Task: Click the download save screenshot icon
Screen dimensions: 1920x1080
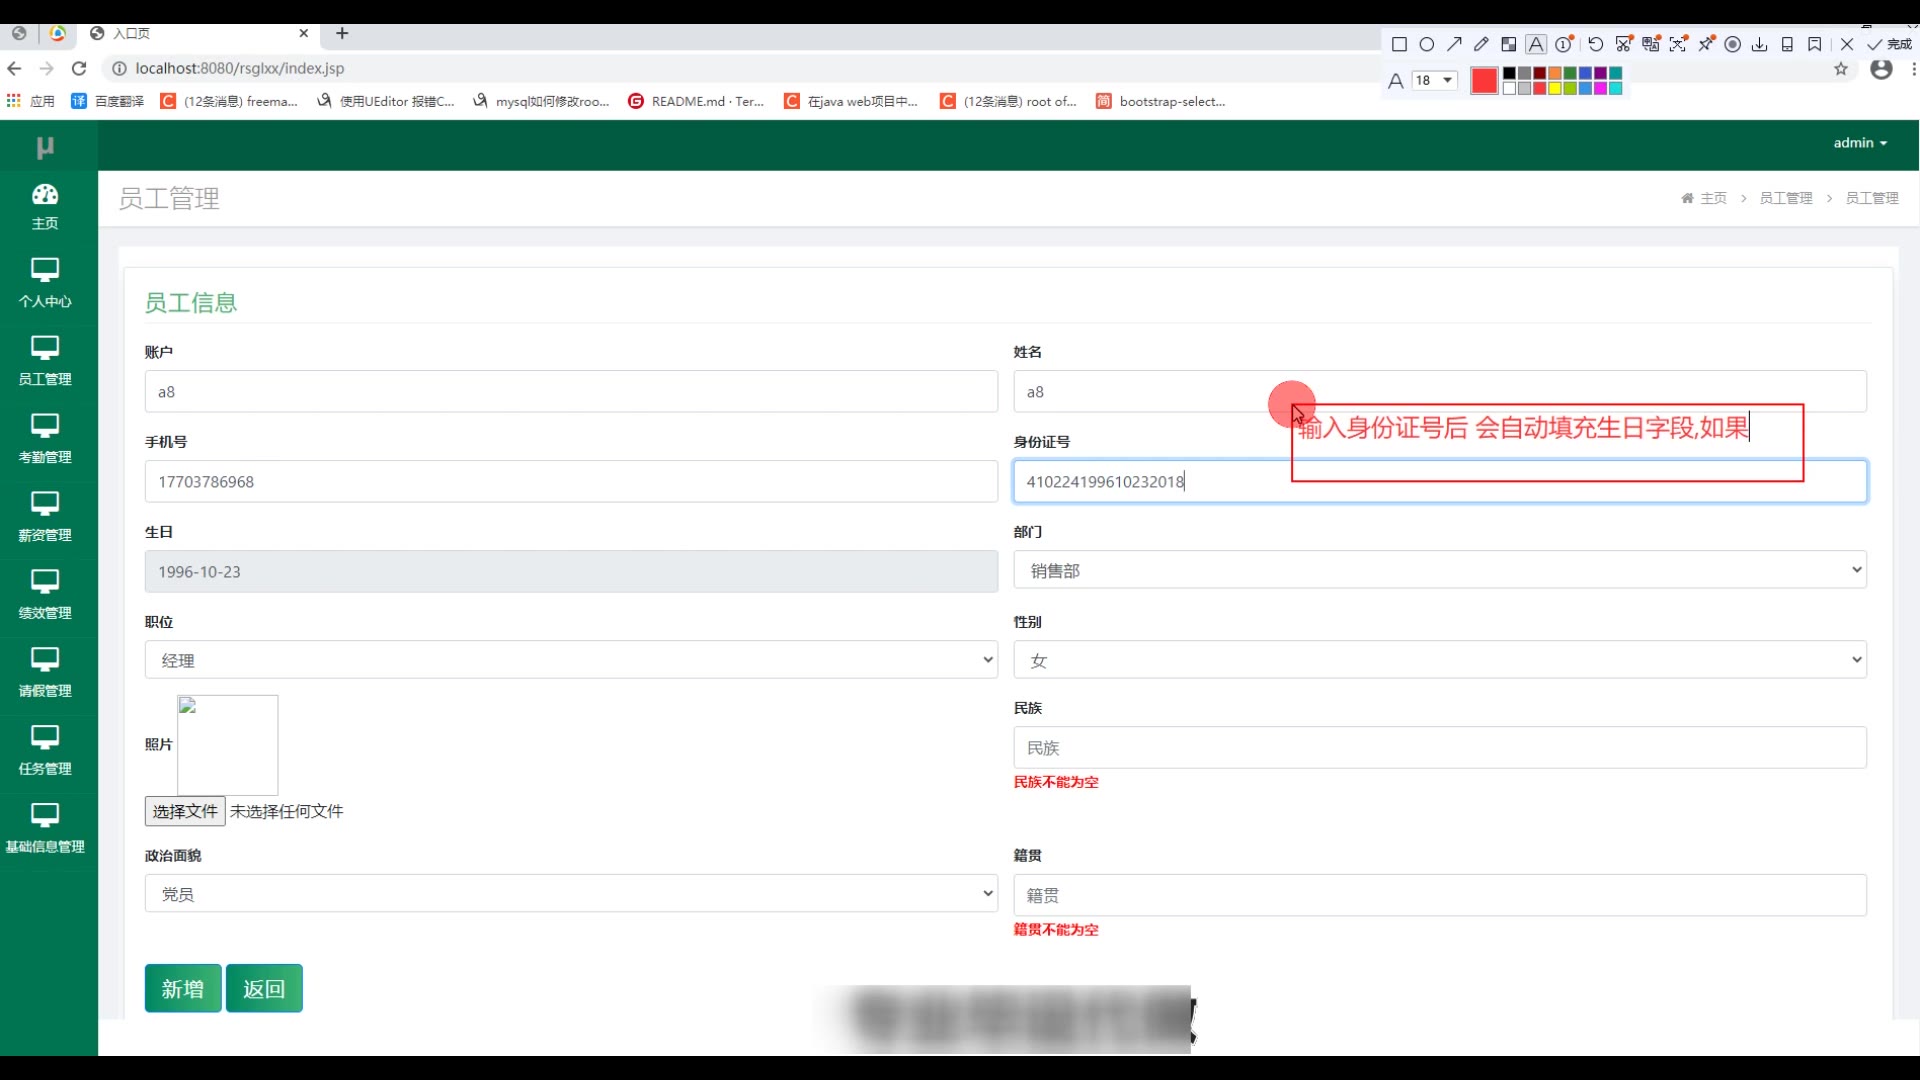Action: click(x=1760, y=44)
